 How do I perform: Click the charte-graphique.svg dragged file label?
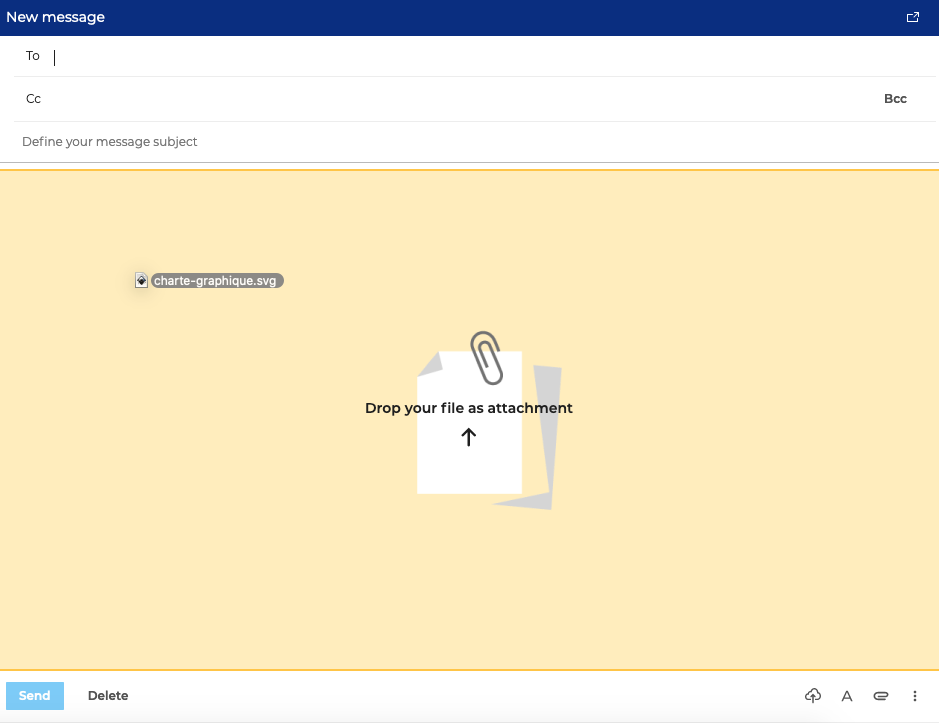(217, 280)
